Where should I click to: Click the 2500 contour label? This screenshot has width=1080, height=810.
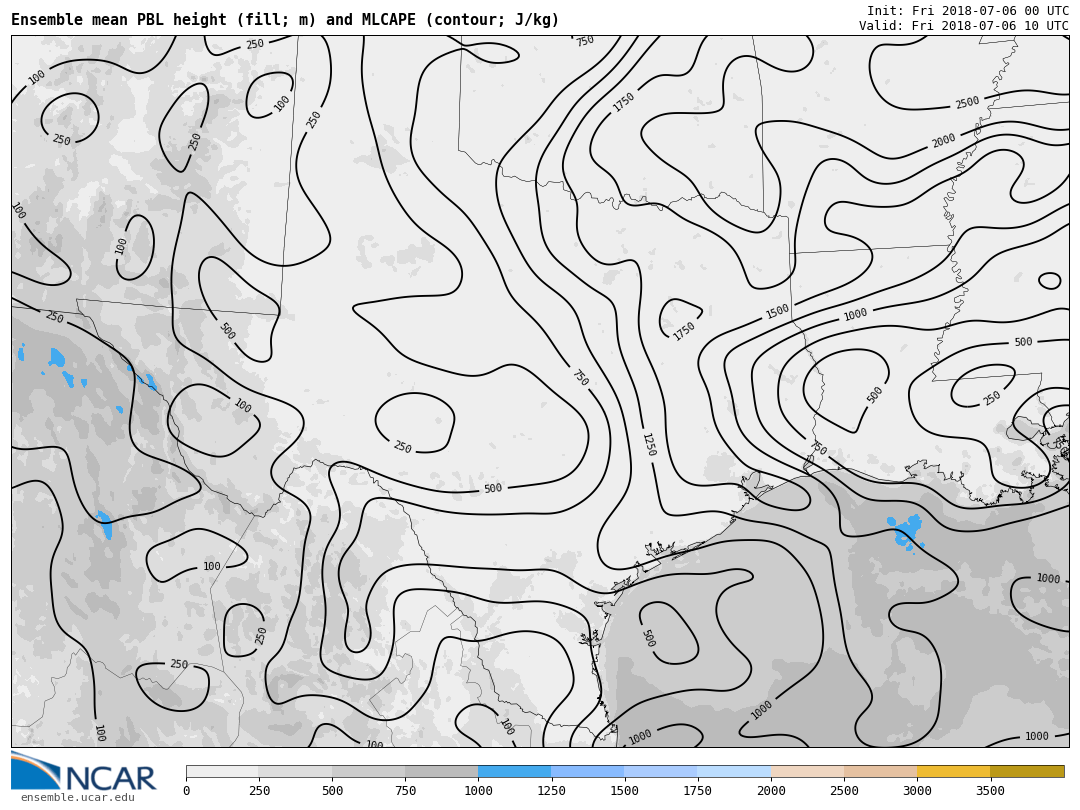[967, 103]
